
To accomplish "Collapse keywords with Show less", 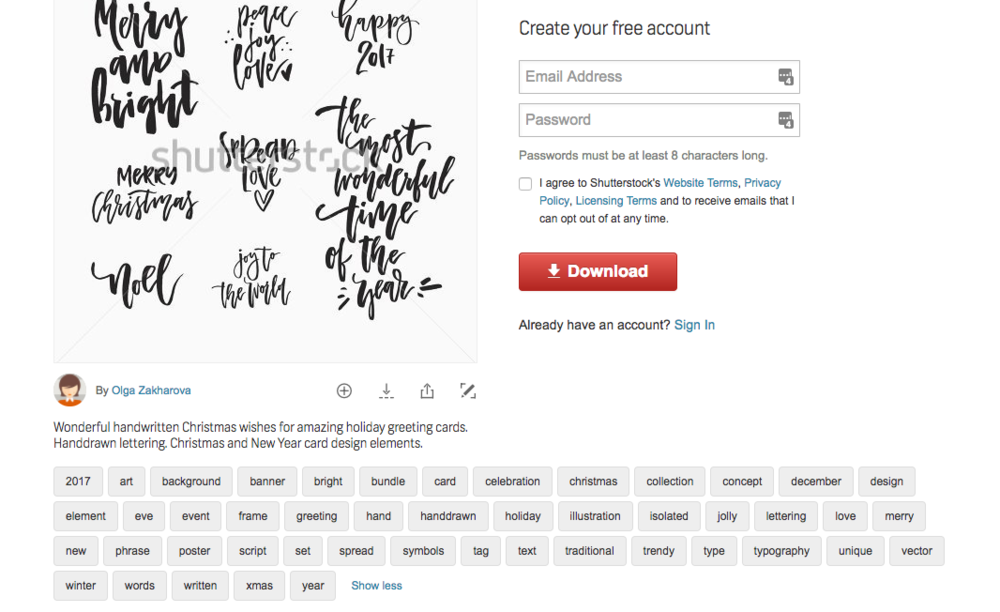I will point(376,585).
